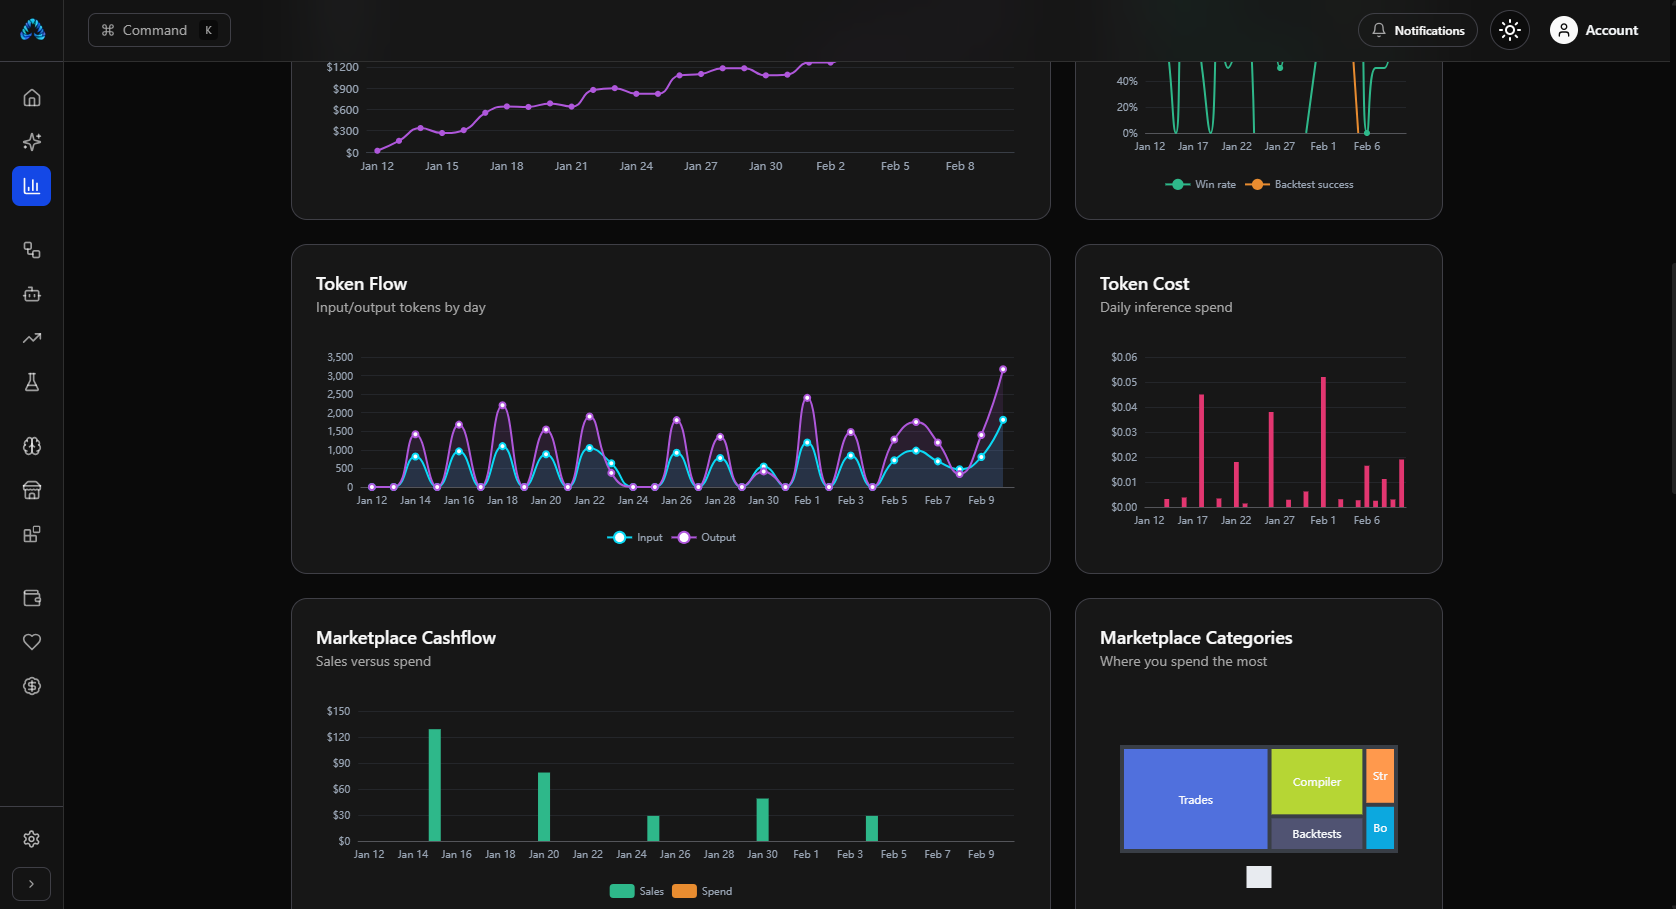Open the sparkles AI icon in sidebar
Image resolution: width=1676 pixels, height=909 pixels.
(x=32, y=142)
